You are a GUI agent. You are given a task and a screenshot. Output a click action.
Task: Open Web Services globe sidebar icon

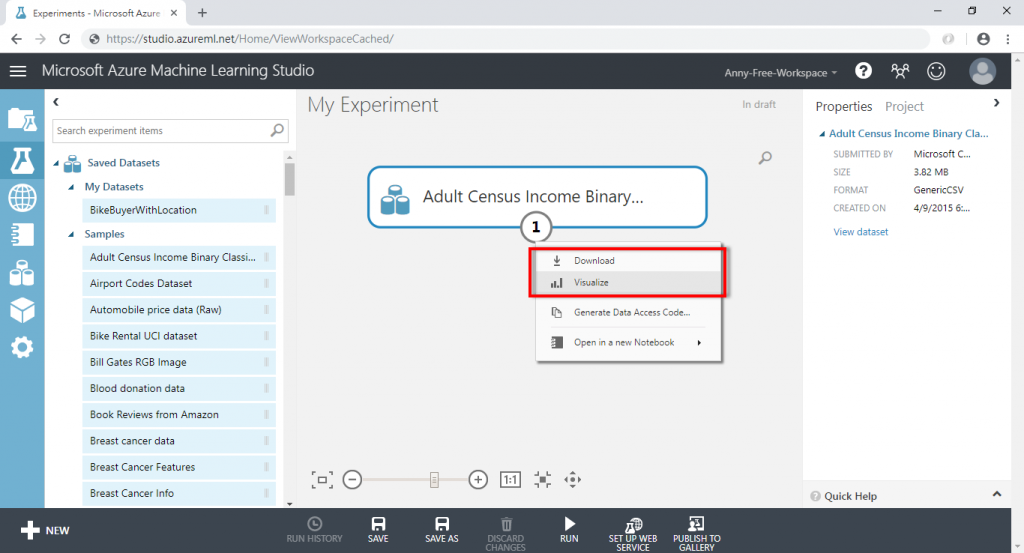click(x=22, y=197)
